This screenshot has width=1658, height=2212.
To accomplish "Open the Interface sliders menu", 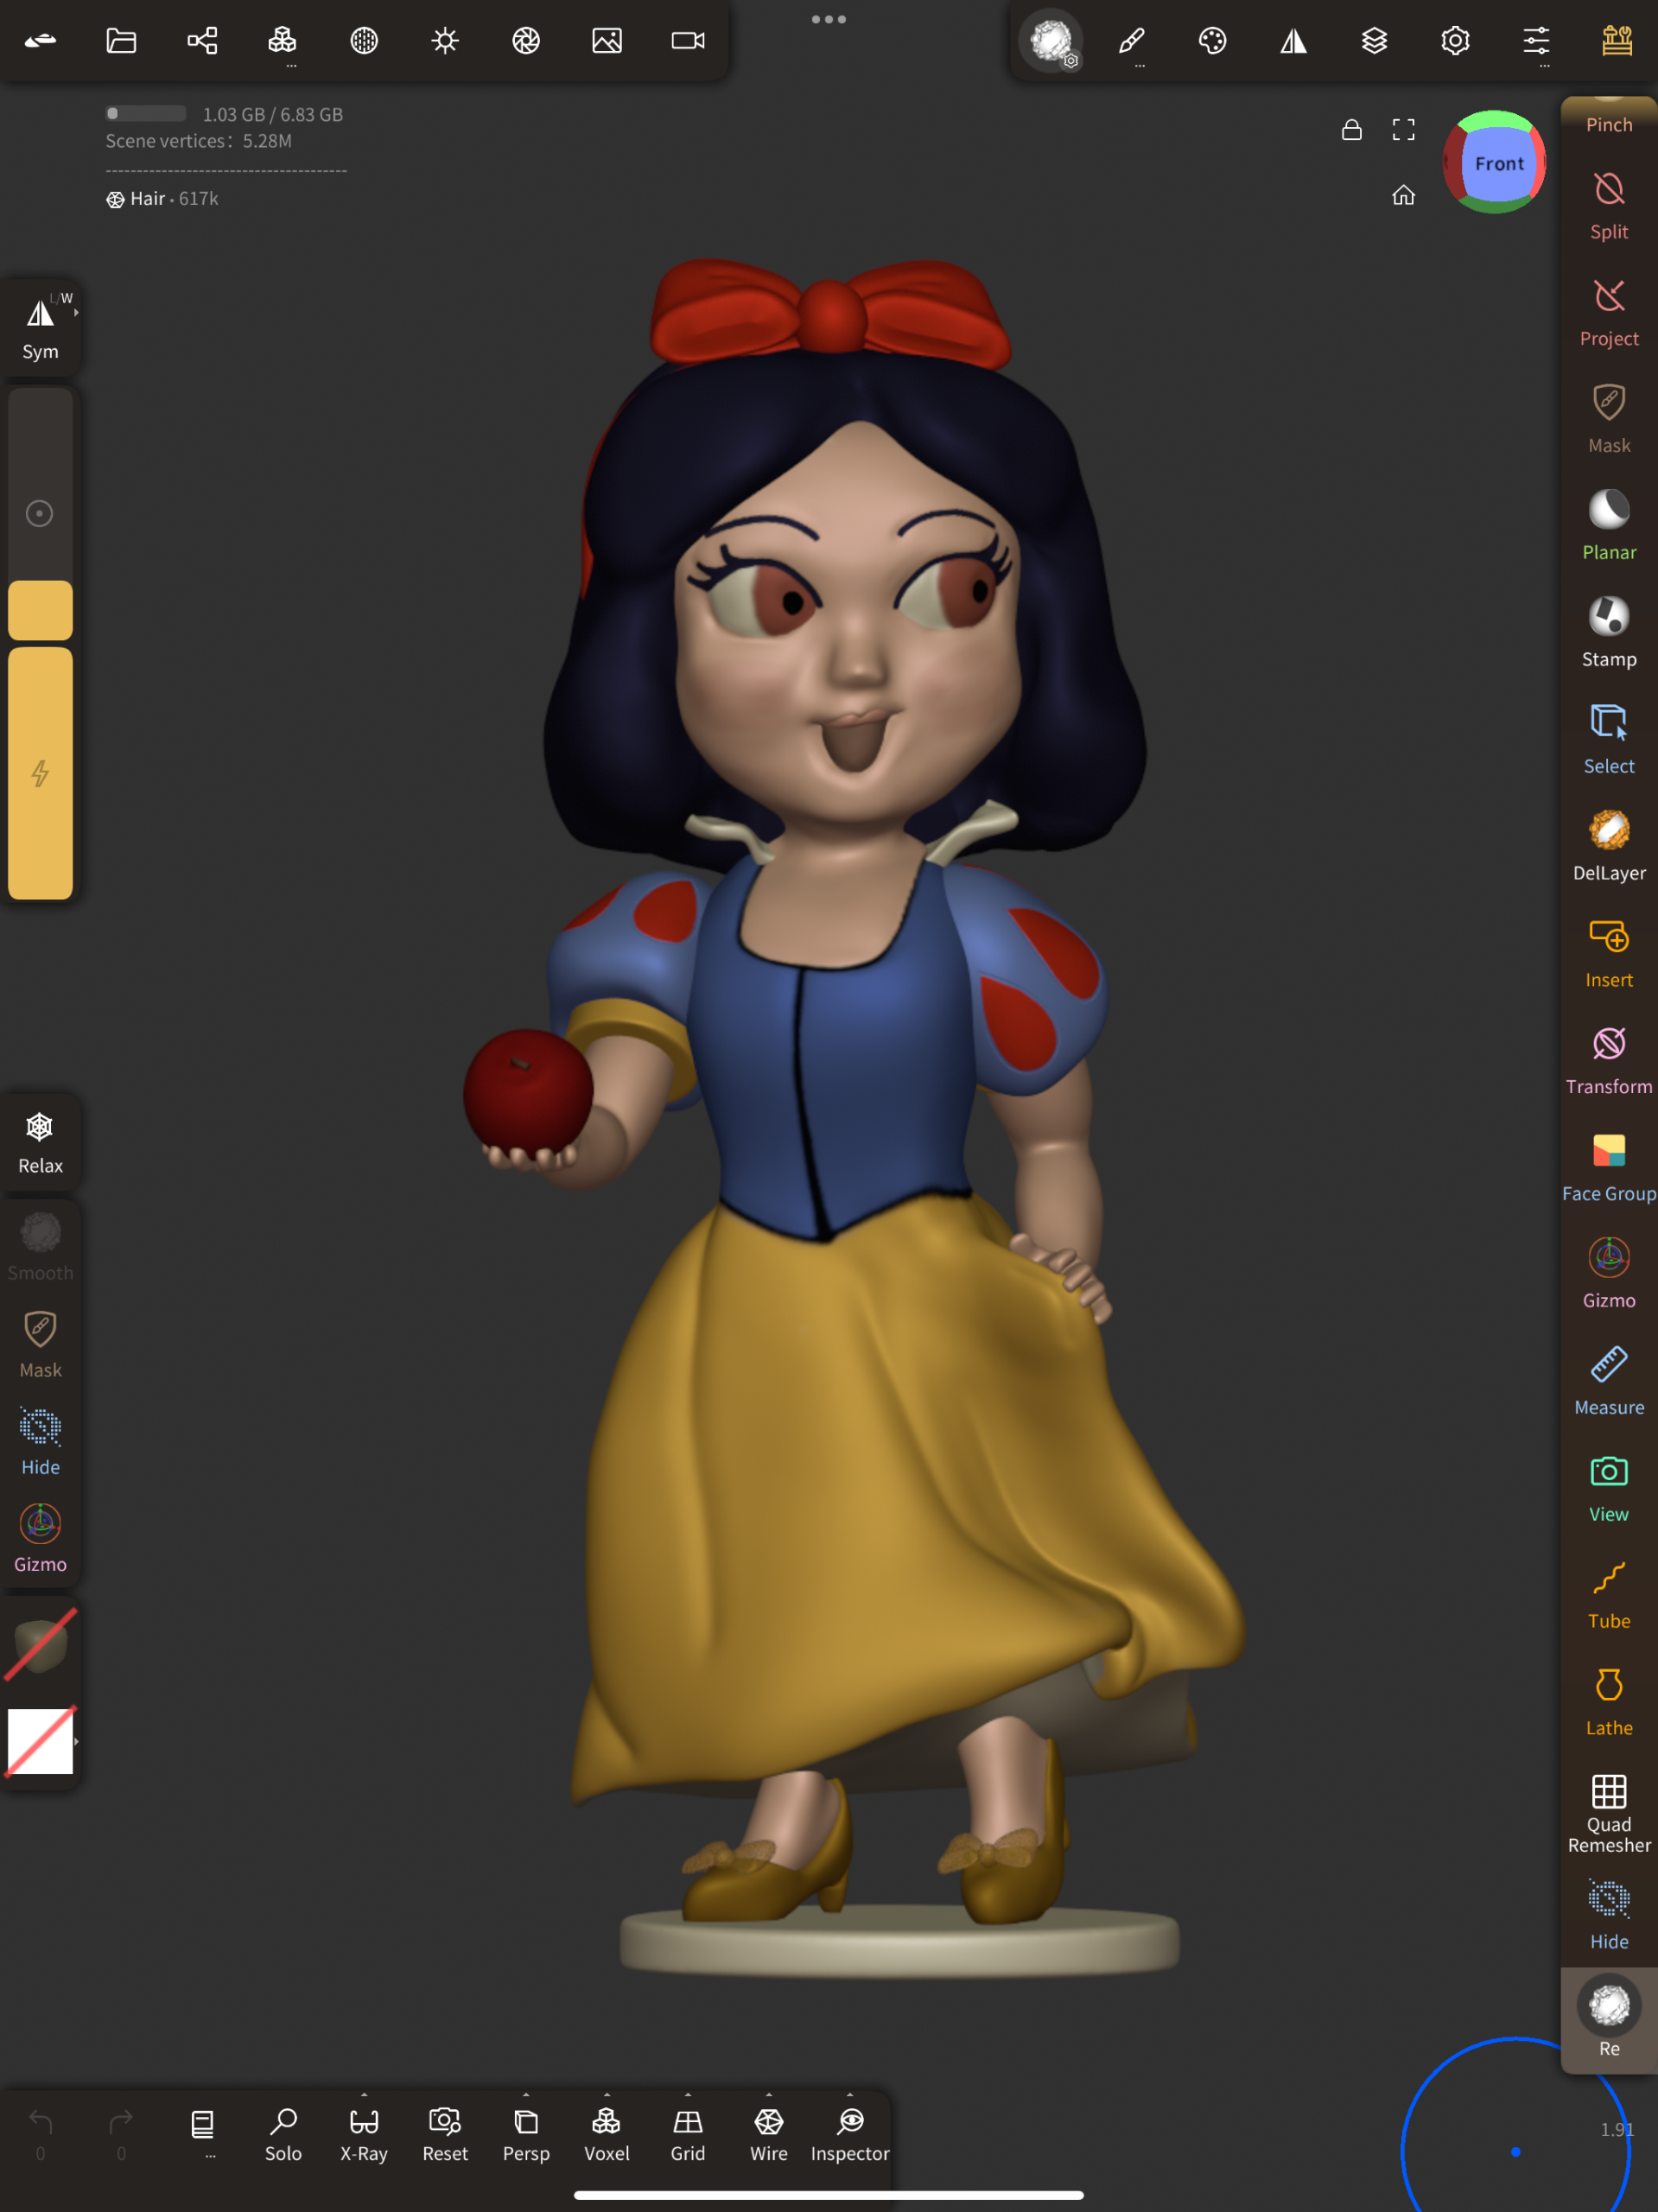I will tap(1537, 41).
